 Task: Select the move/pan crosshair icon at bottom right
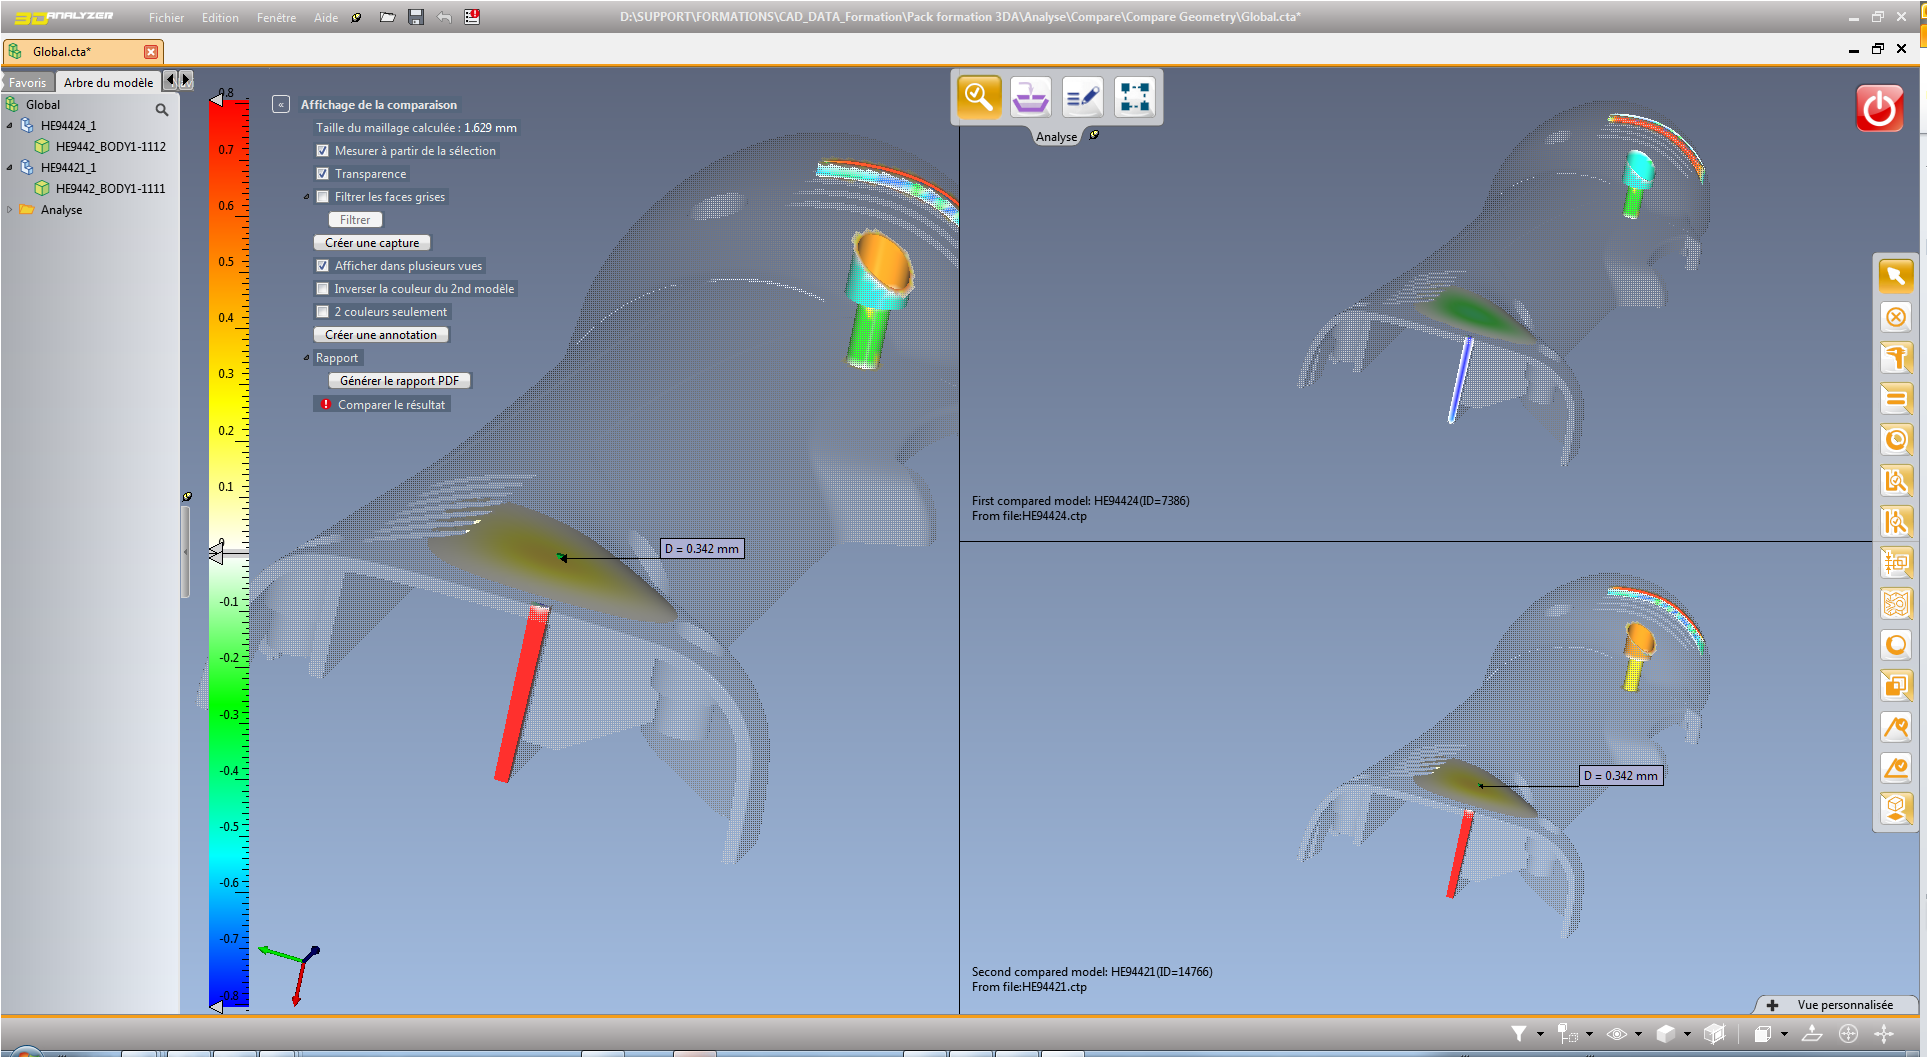pos(1850,1033)
